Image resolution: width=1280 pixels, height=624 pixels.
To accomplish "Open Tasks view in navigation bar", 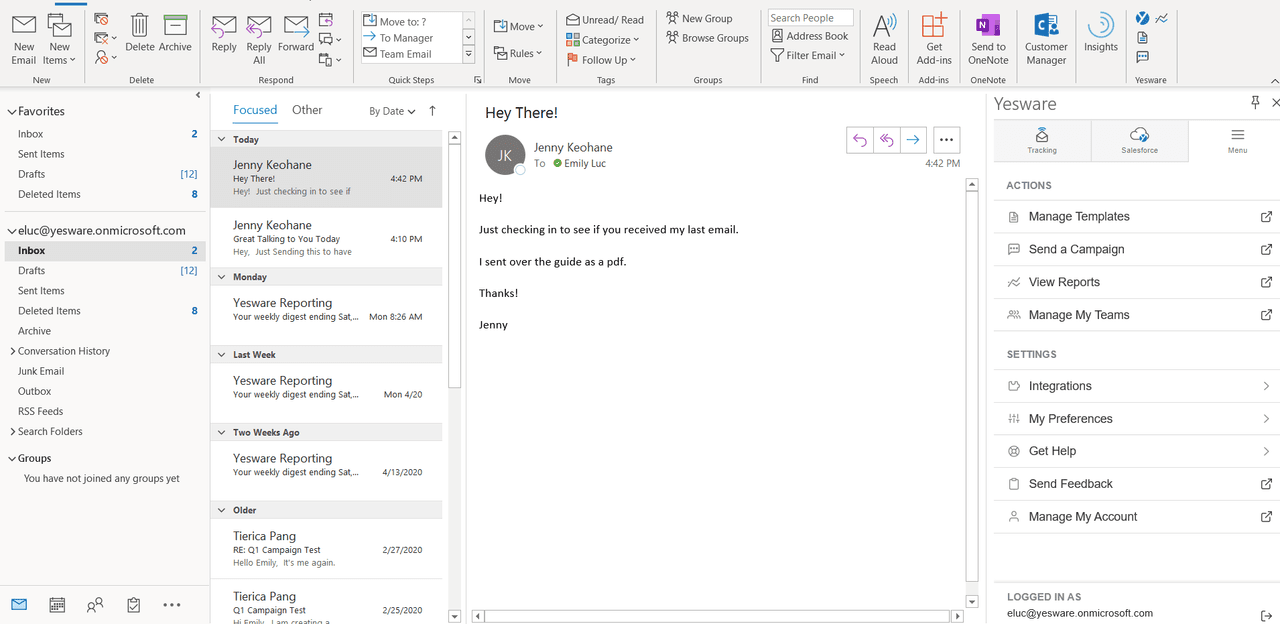I will coord(133,605).
